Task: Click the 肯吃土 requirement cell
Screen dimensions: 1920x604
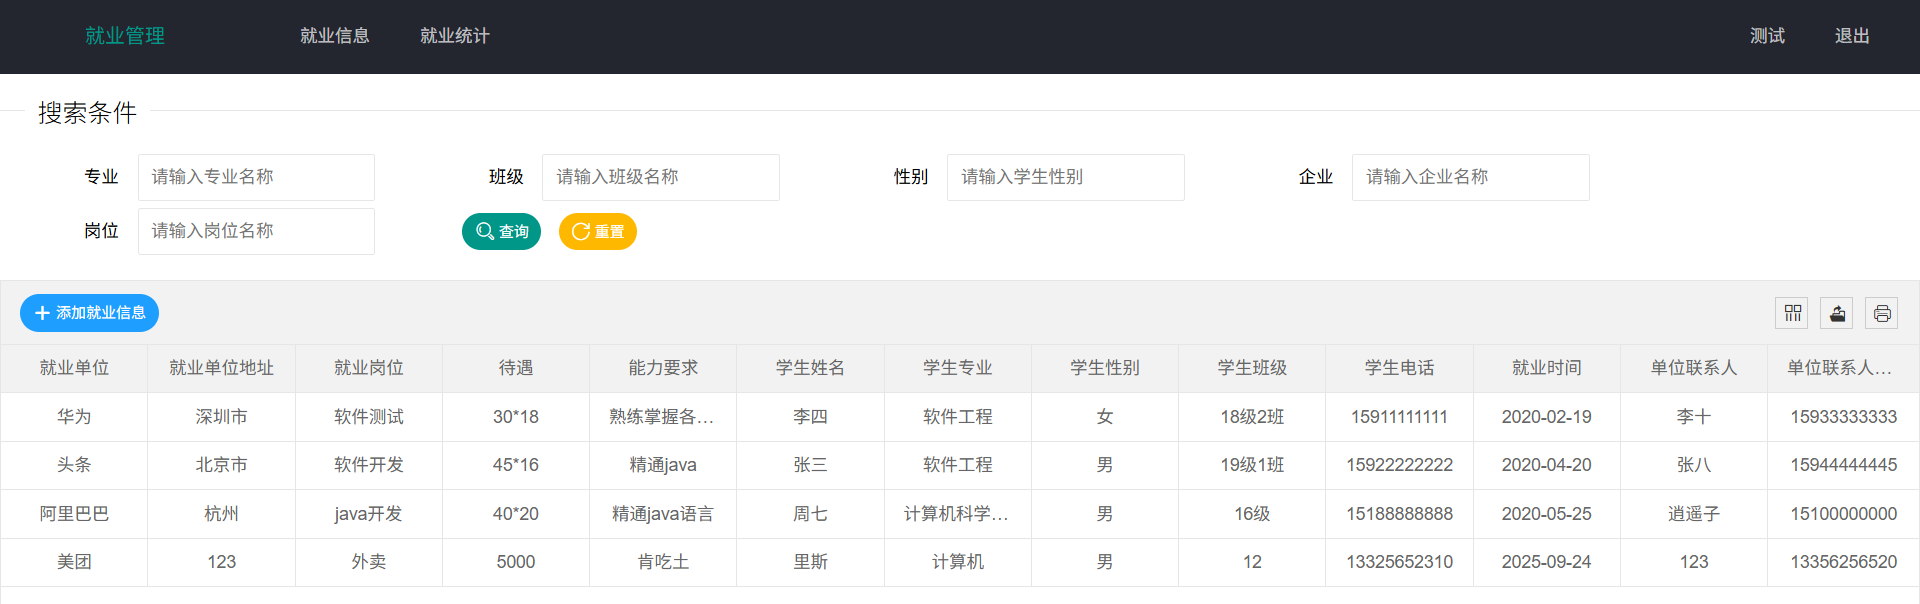Action: point(663,562)
